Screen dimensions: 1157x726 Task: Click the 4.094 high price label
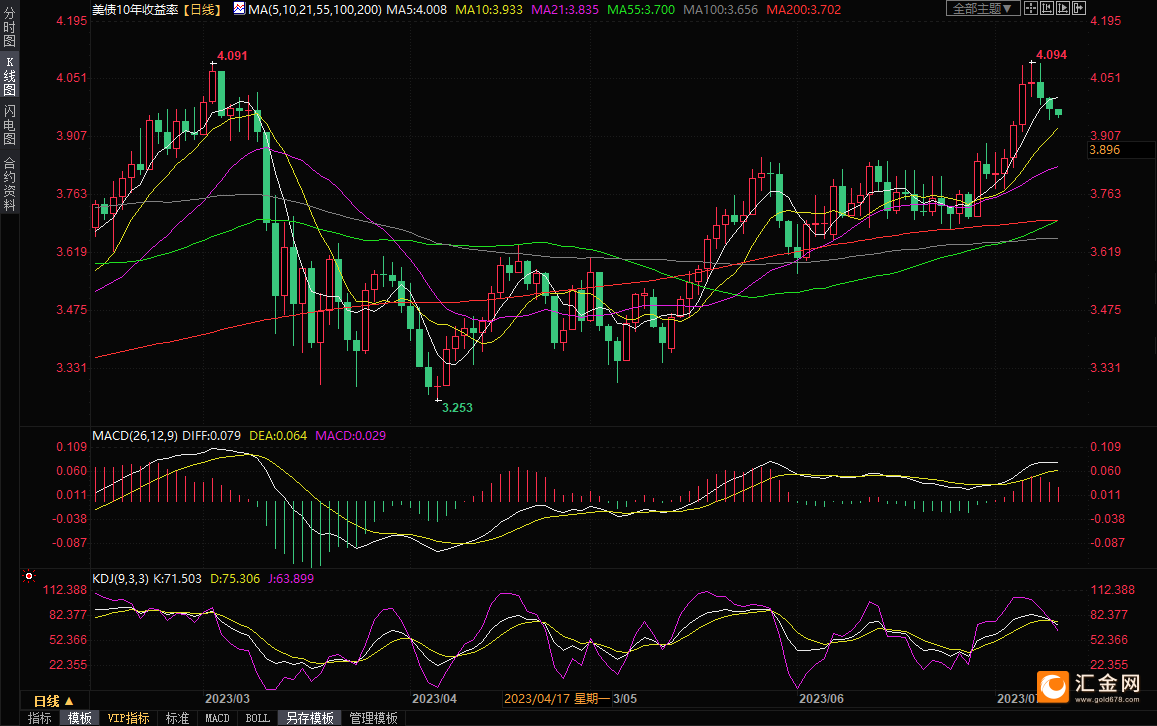coord(1051,55)
